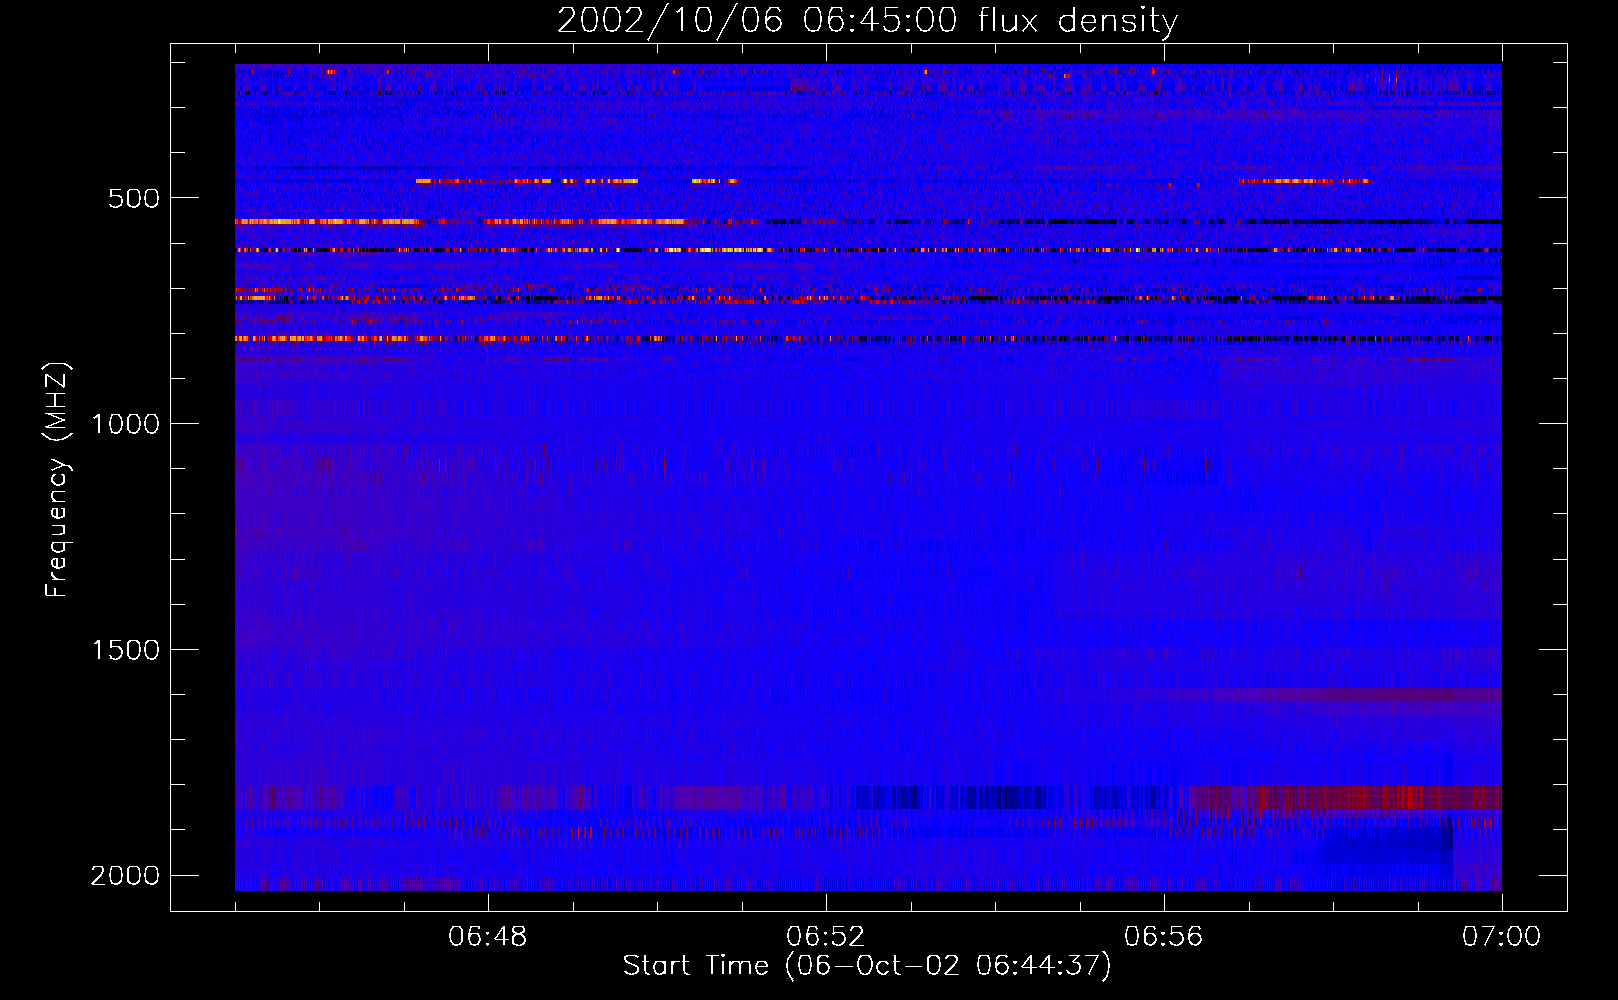Click the 06:52 time tick label
The image size is (1618, 1000).
coord(826,937)
